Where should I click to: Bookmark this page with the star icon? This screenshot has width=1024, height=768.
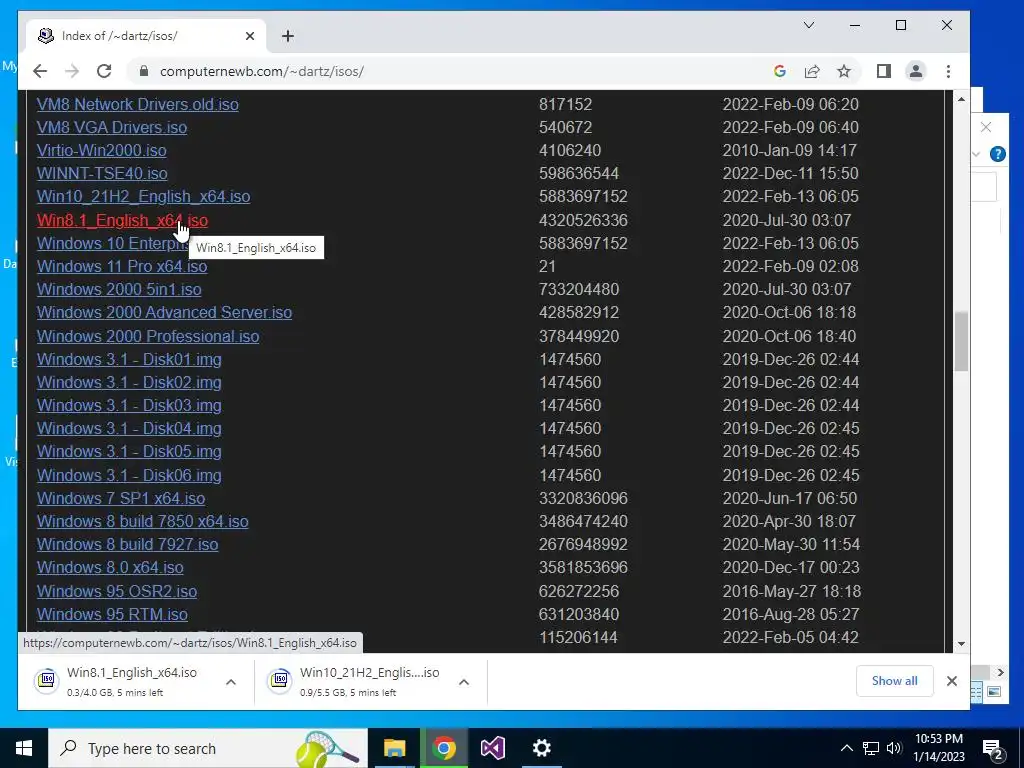844,71
